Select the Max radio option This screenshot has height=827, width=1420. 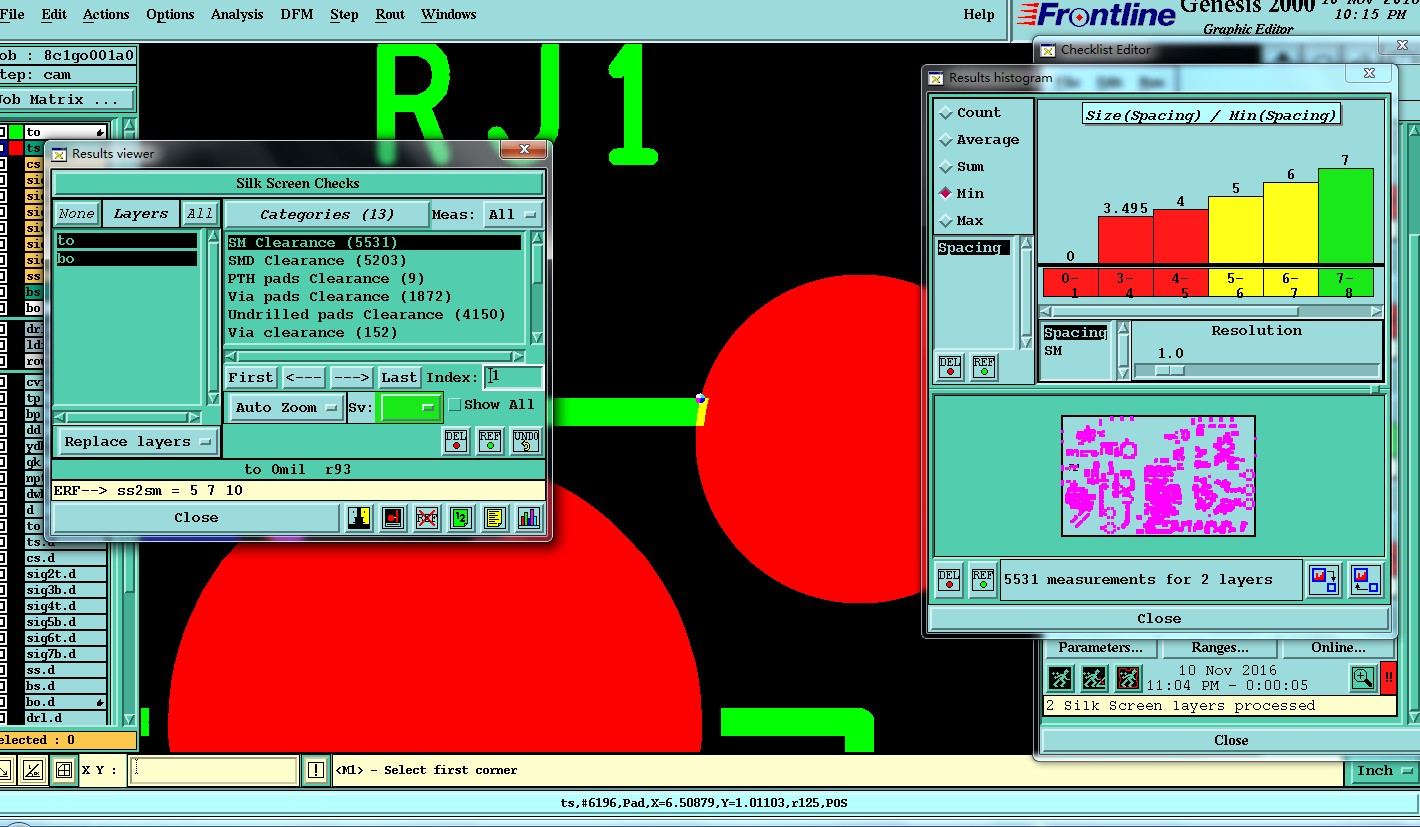tap(945, 220)
